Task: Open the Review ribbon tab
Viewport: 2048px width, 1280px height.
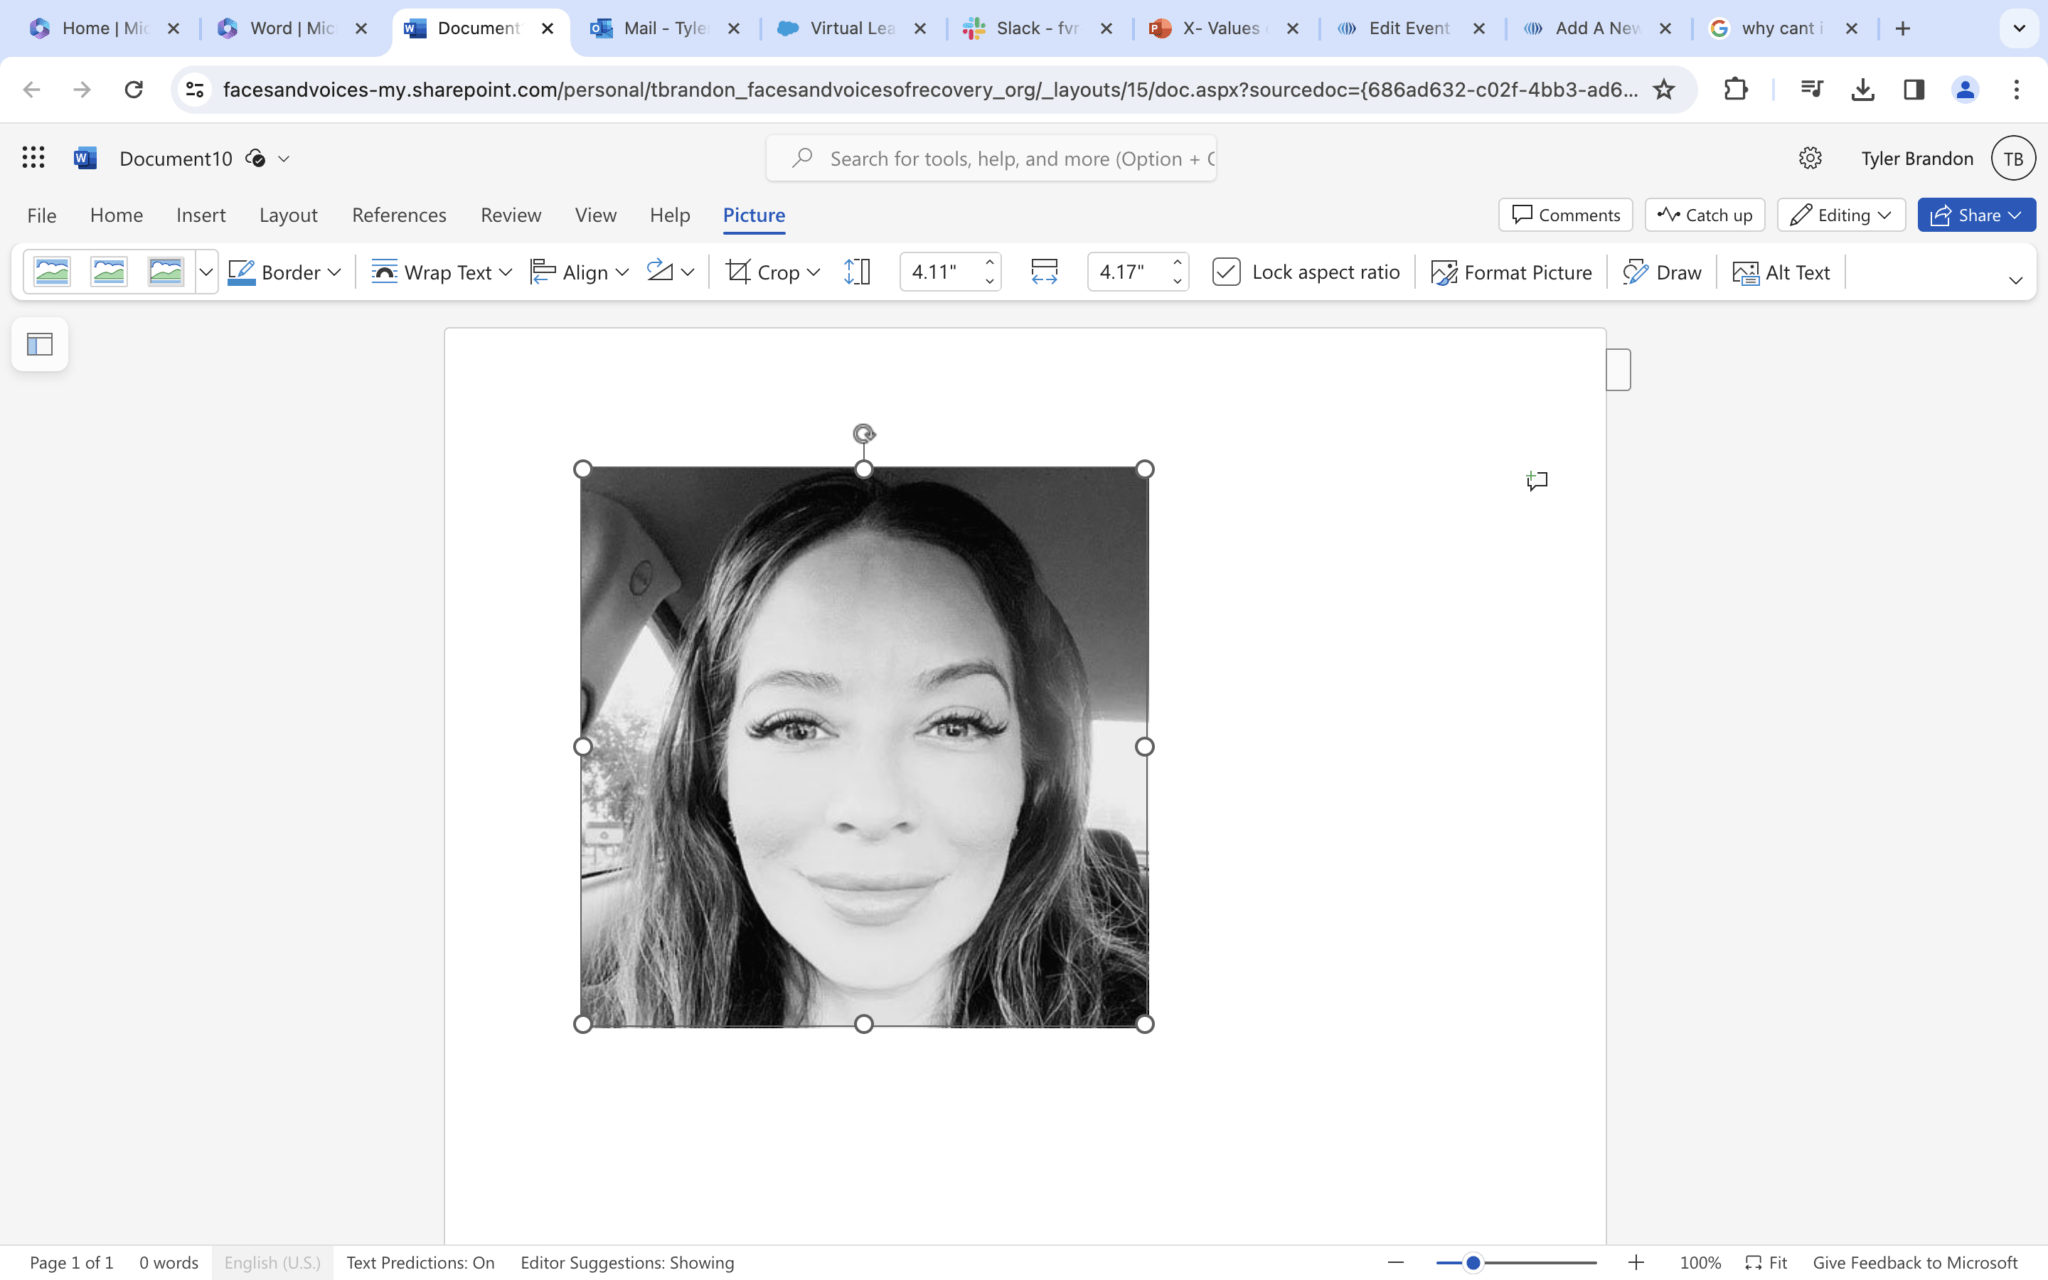Action: (510, 215)
